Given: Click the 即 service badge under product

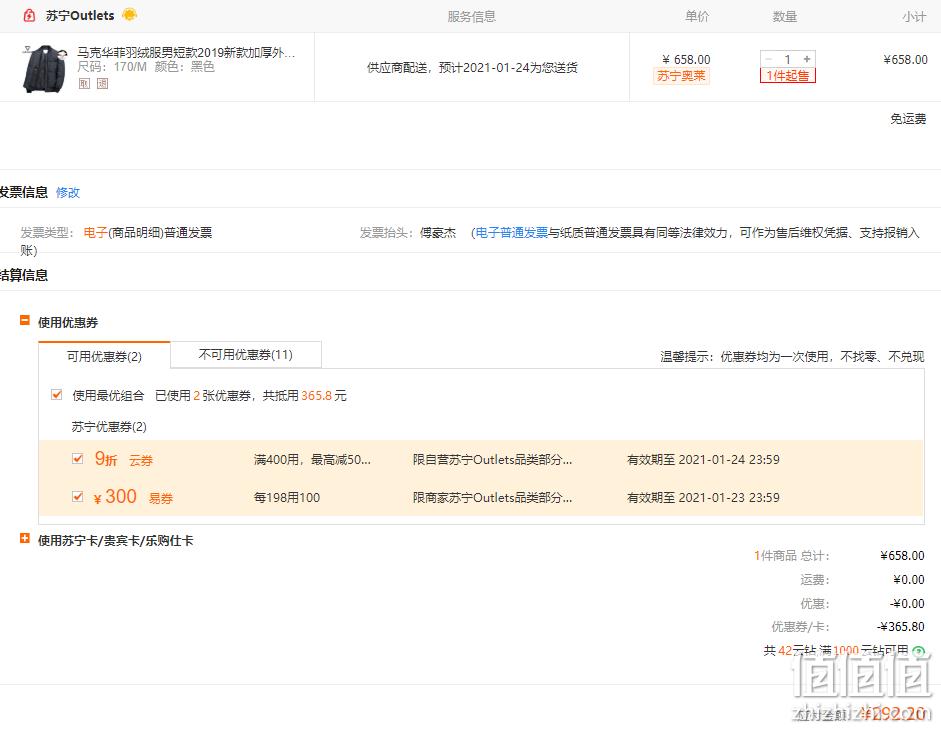Looking at the screenshot, I should tap(84, 83).
